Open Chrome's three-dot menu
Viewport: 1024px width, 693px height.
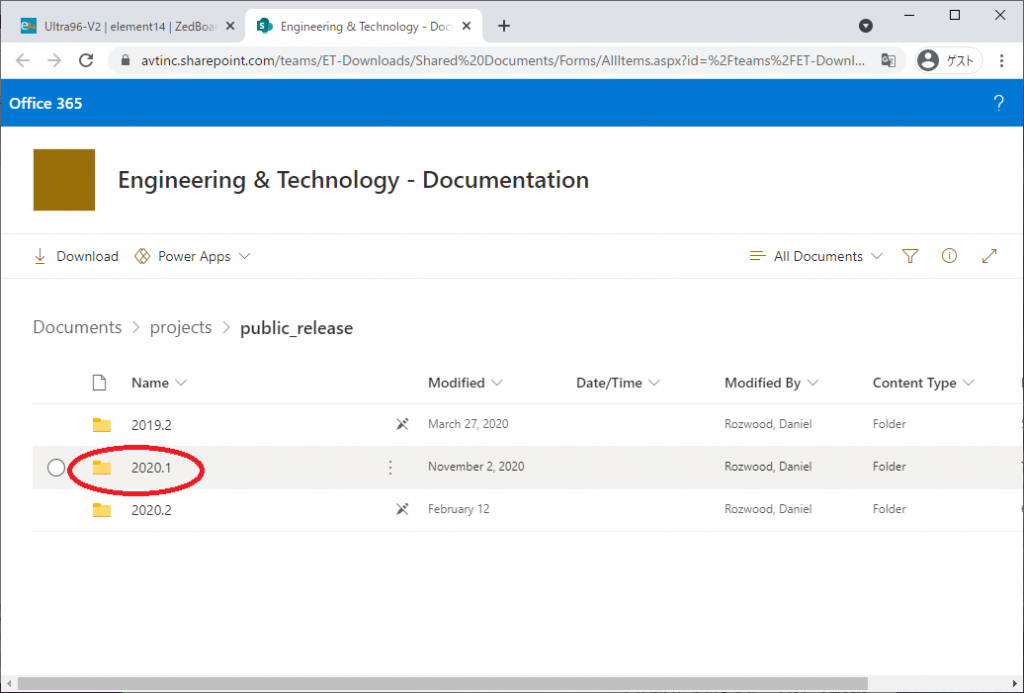pyautogui.click(x=1001, y=60)
